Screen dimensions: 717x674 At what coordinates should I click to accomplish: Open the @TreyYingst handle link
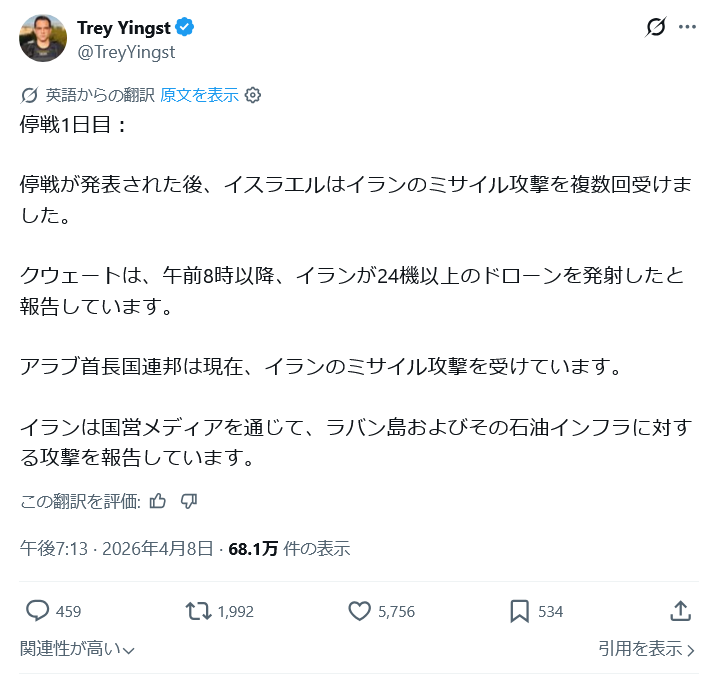tap(126, 51)
